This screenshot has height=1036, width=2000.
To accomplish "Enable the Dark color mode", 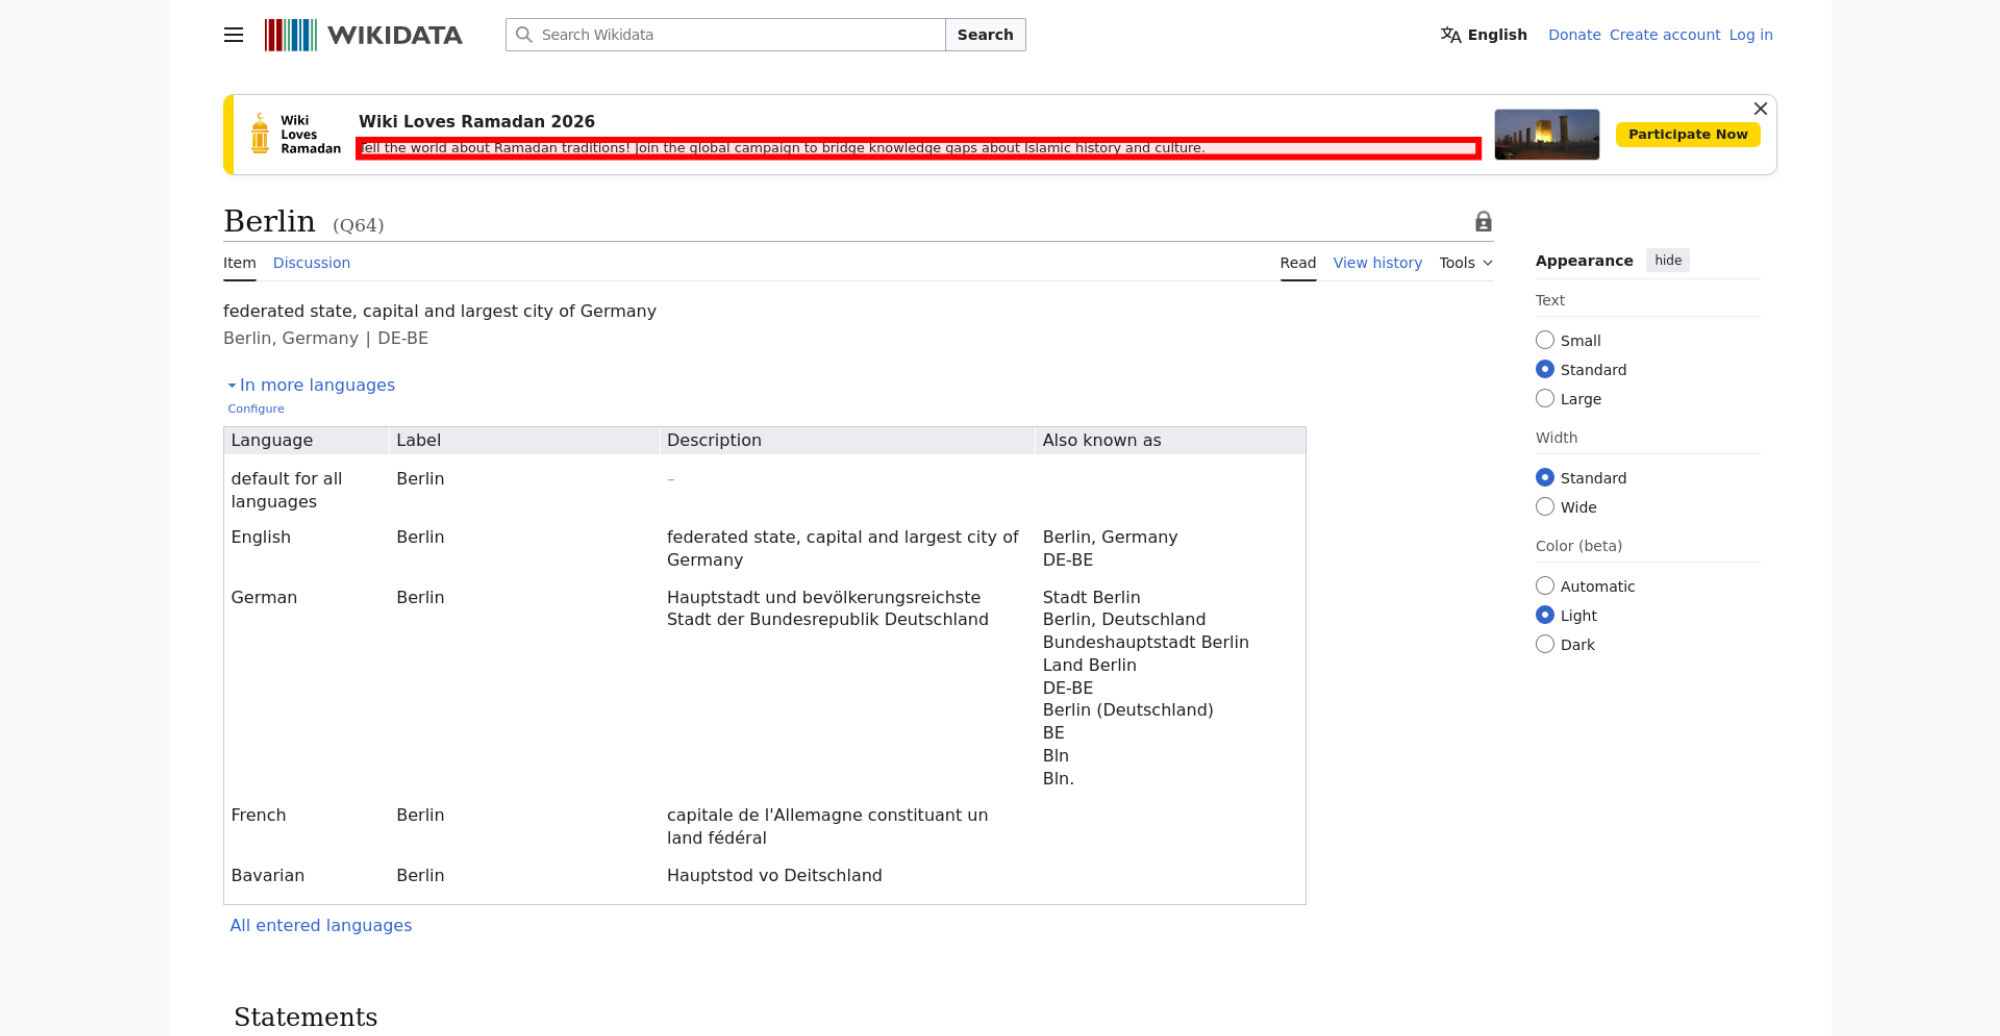I will 1545,645.
